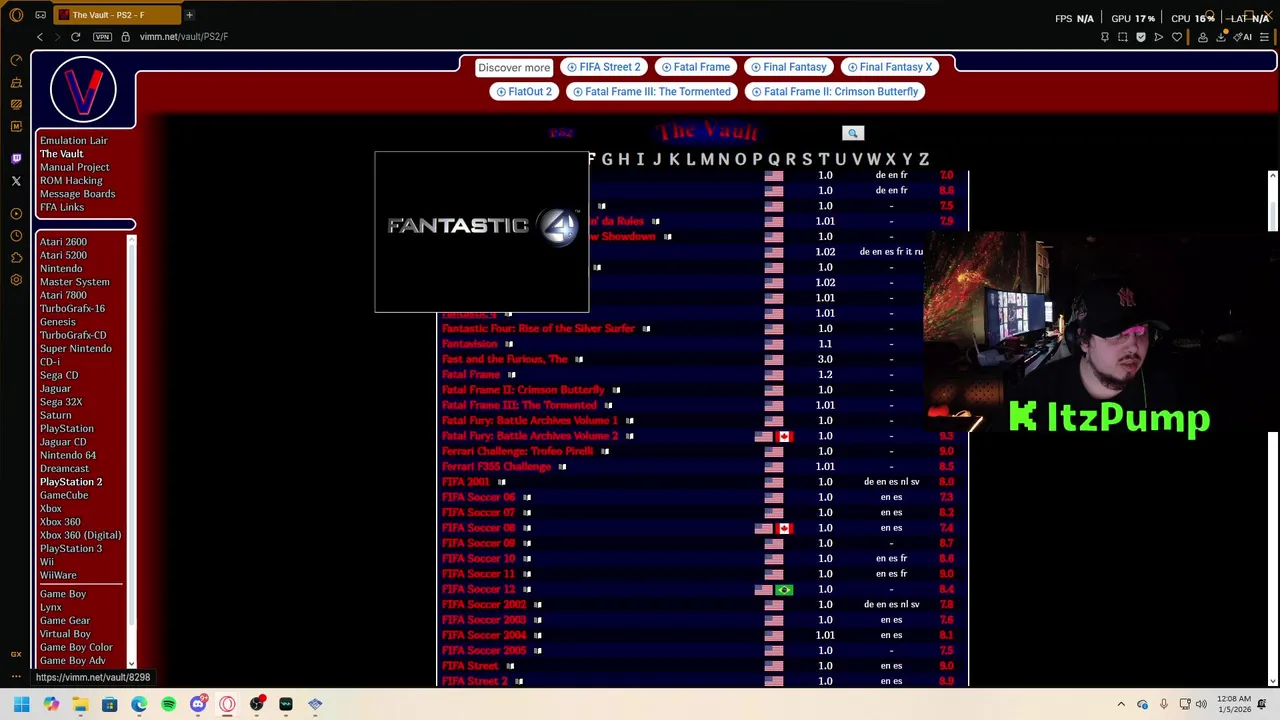Click the Discover more button
The width and height of the screenshot is (1280, 720).
coord(514,67)
